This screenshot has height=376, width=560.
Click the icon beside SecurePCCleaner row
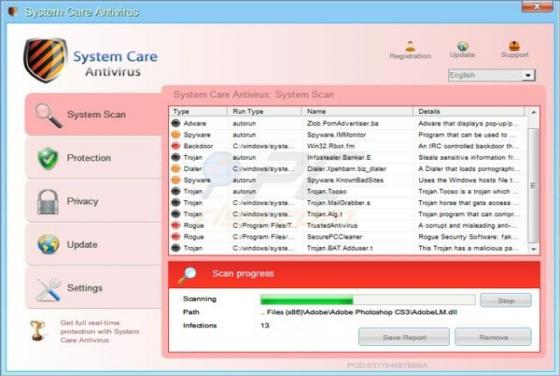176,237
